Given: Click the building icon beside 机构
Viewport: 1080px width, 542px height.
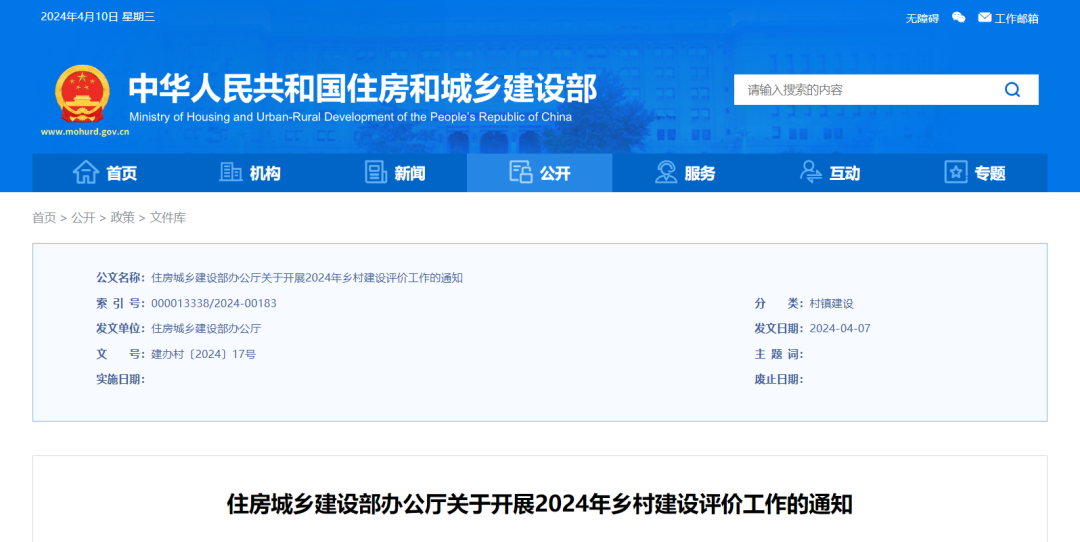Looking at the screenshot, I should [x=231, y=172].
